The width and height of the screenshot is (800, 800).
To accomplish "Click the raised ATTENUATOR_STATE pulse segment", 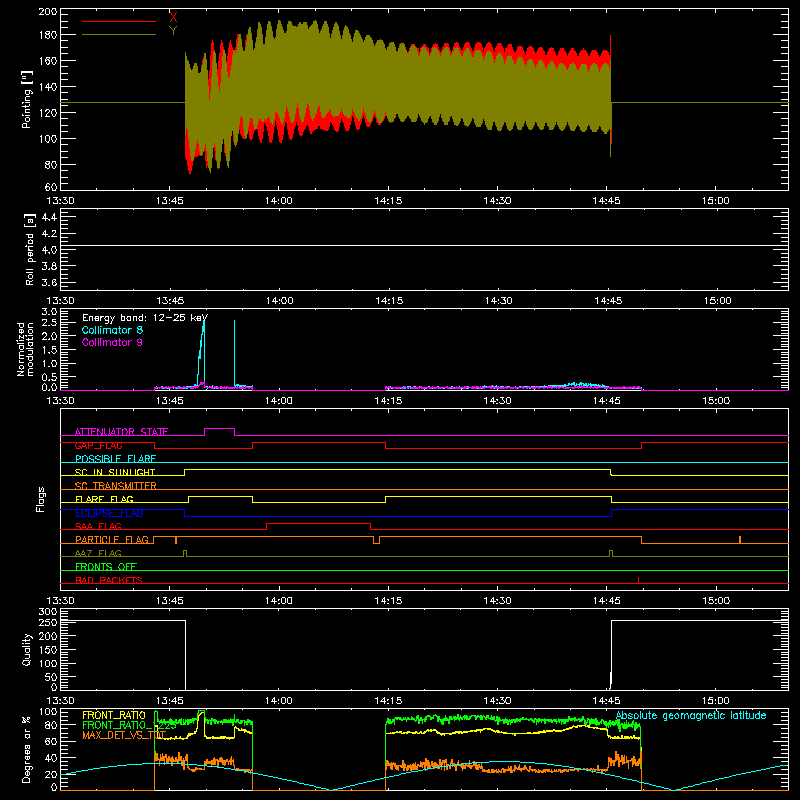I will (219, 429).
